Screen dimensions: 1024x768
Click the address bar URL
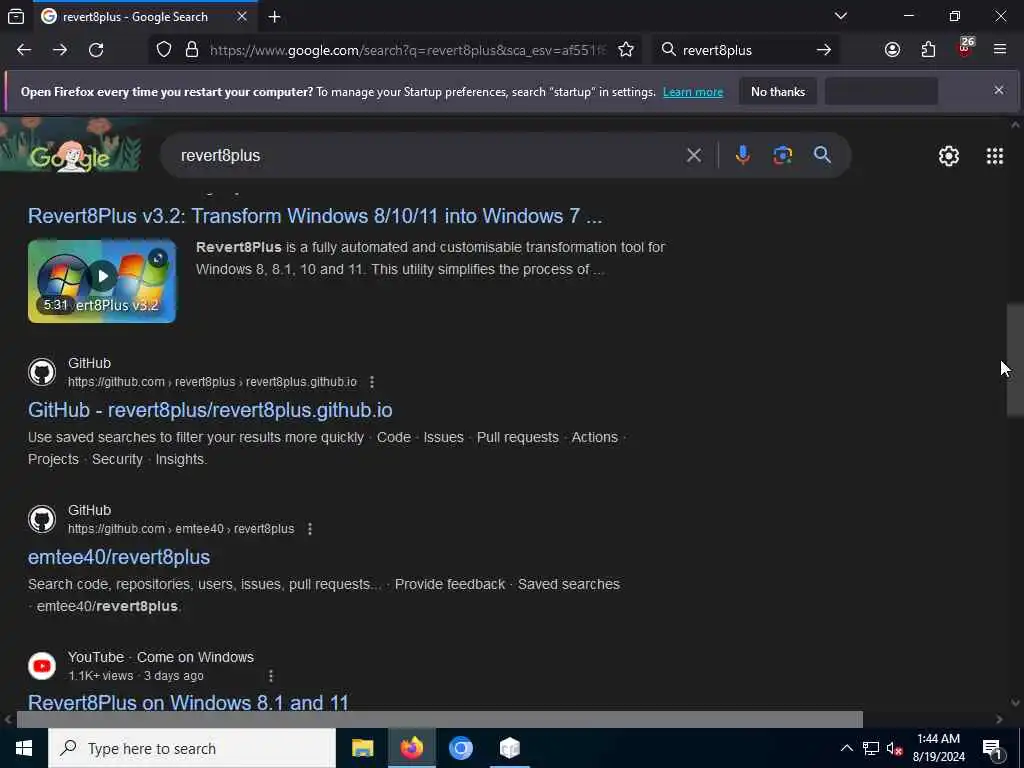point(408,50)
